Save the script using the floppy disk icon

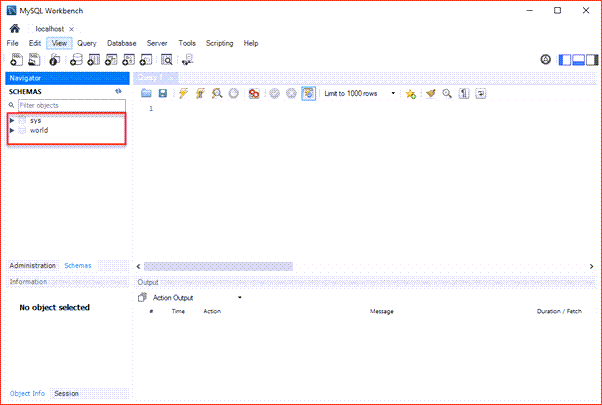click(x=162, y=93)
